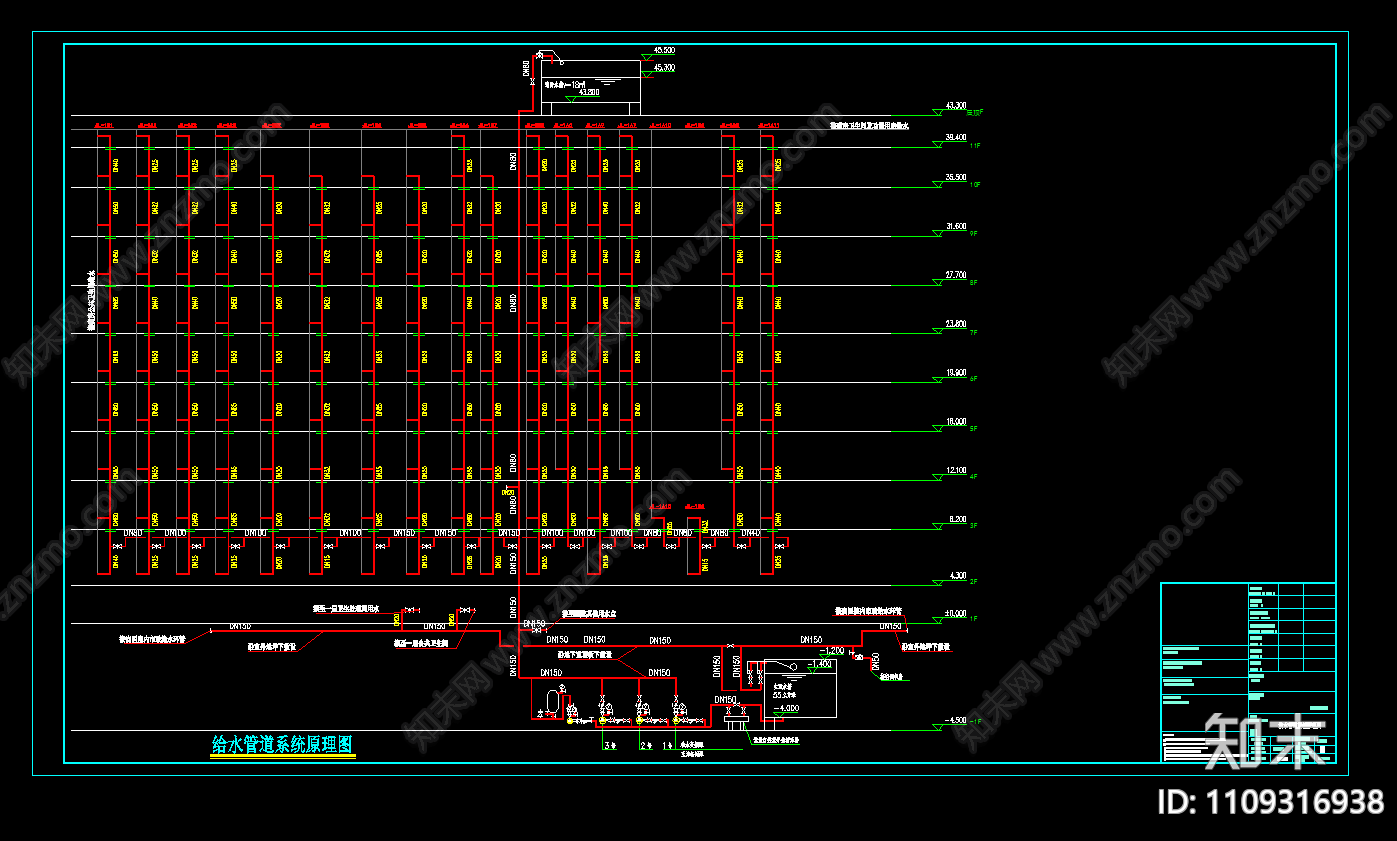Select the 6F floor label
Viewport: 1397px width, 841px height.
pyautogui.click(x=973, y=380)
